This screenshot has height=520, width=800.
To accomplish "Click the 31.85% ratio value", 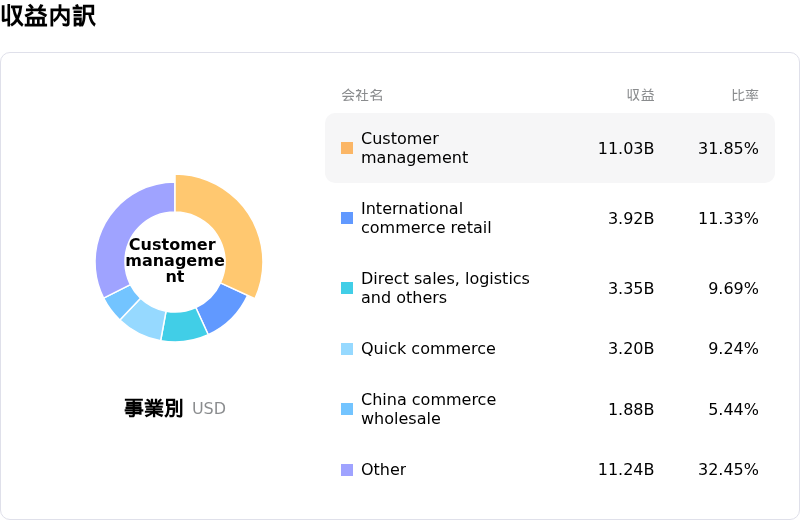I will pyautogui.click(x=728, y=148).
